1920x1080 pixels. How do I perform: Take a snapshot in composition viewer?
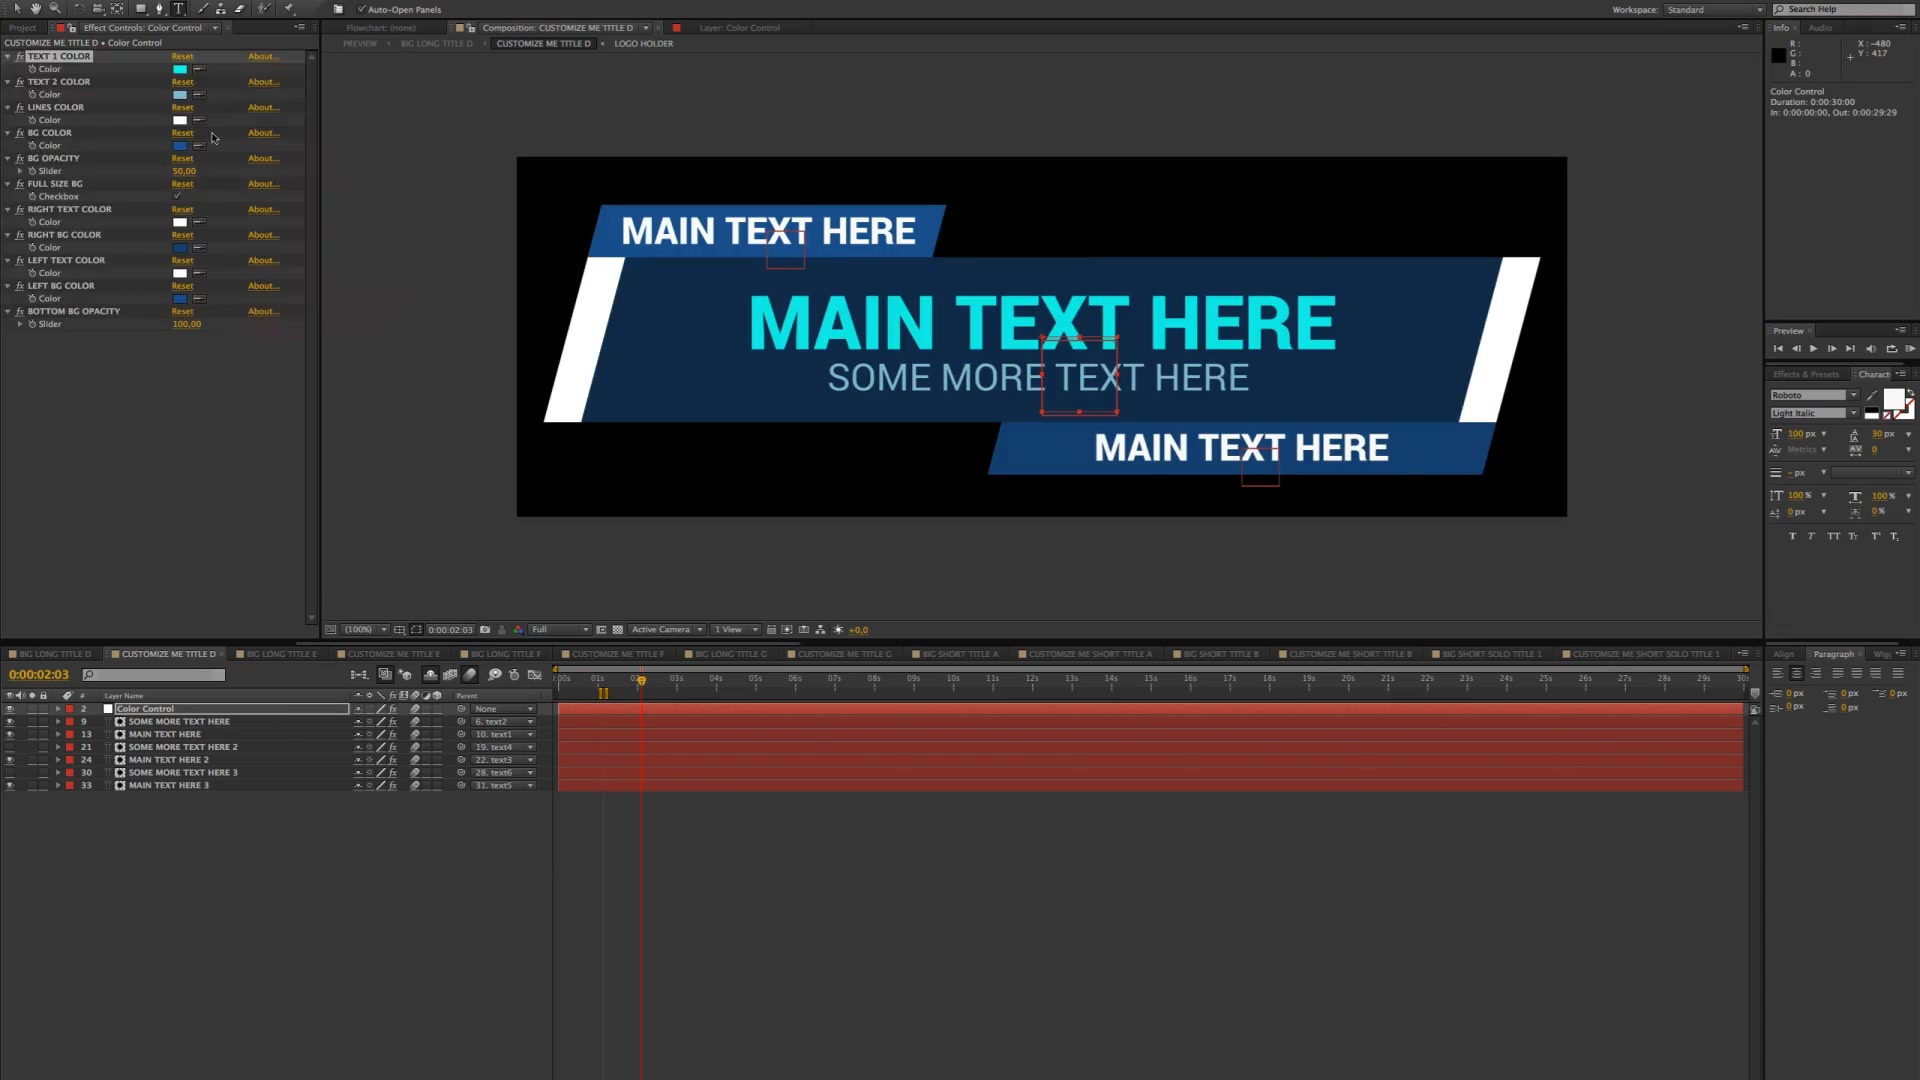(485, 630)
